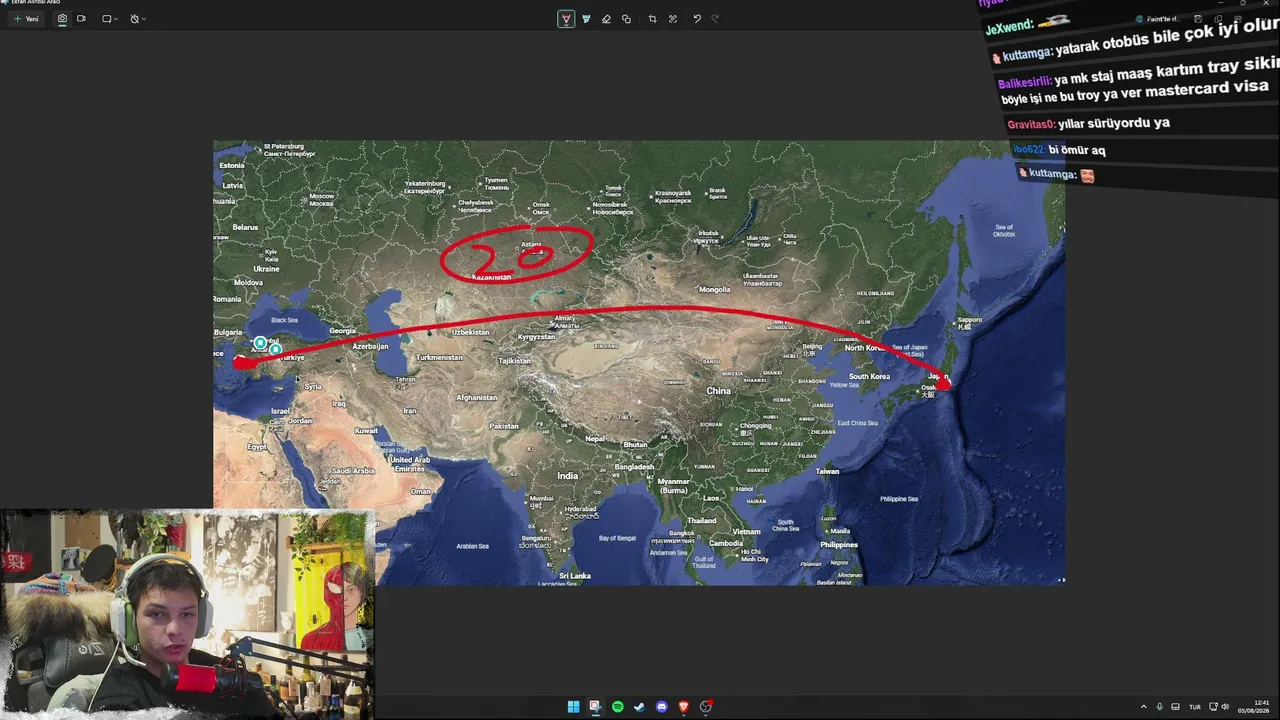The image size is (1280, 720).
Task: Undo the last drawing stroke
Action: pyautogui.click(x=697, y=19)
